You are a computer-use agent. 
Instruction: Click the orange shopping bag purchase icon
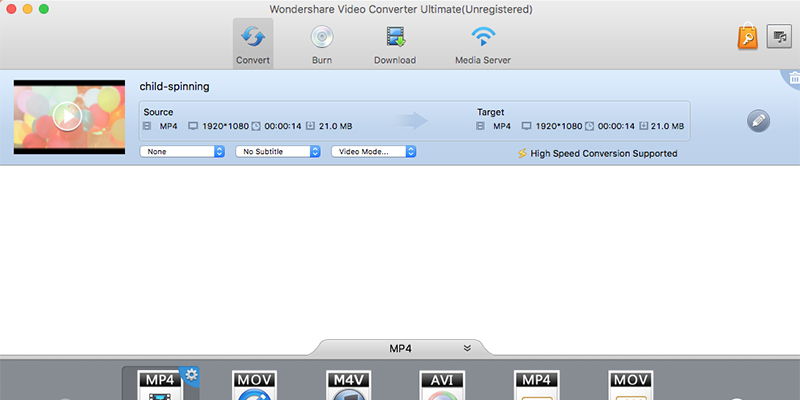pos(747,36)
